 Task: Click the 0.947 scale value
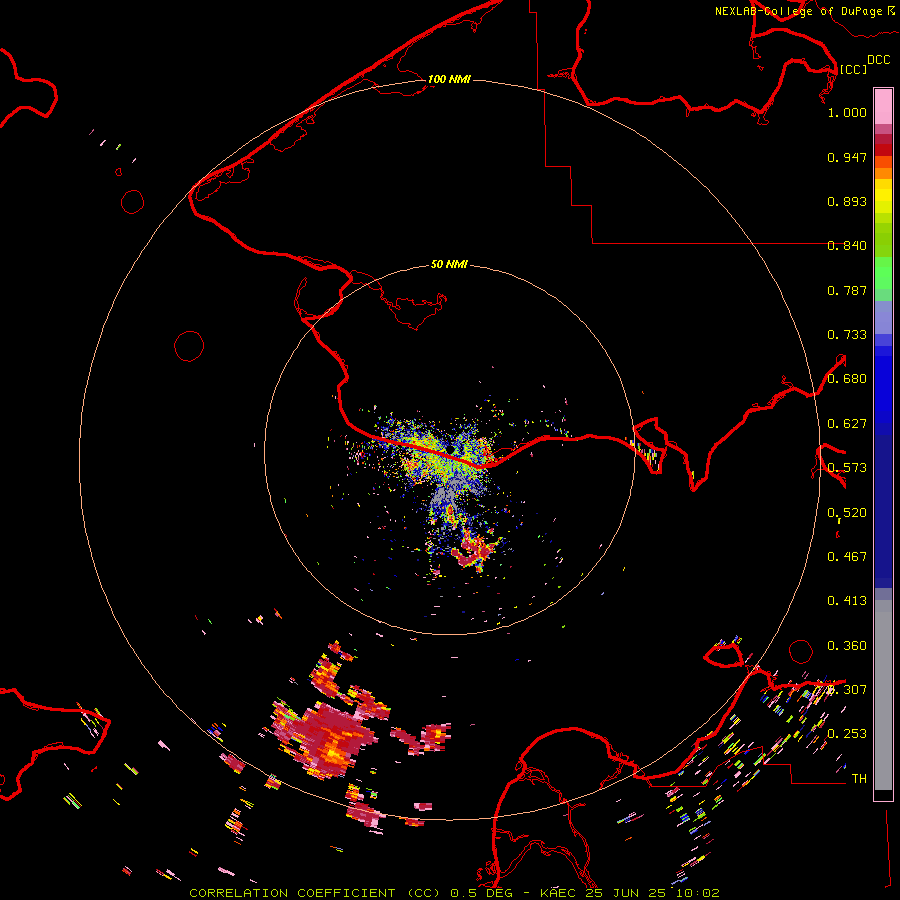847,157
